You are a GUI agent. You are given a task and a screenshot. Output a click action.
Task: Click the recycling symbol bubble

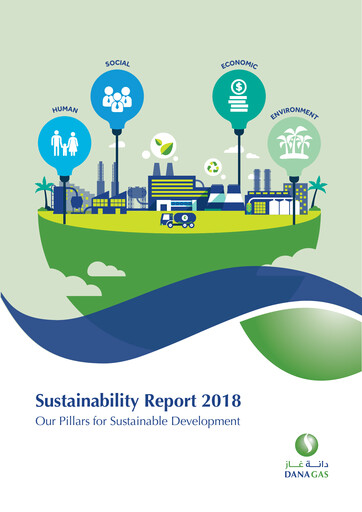[213, 167]
